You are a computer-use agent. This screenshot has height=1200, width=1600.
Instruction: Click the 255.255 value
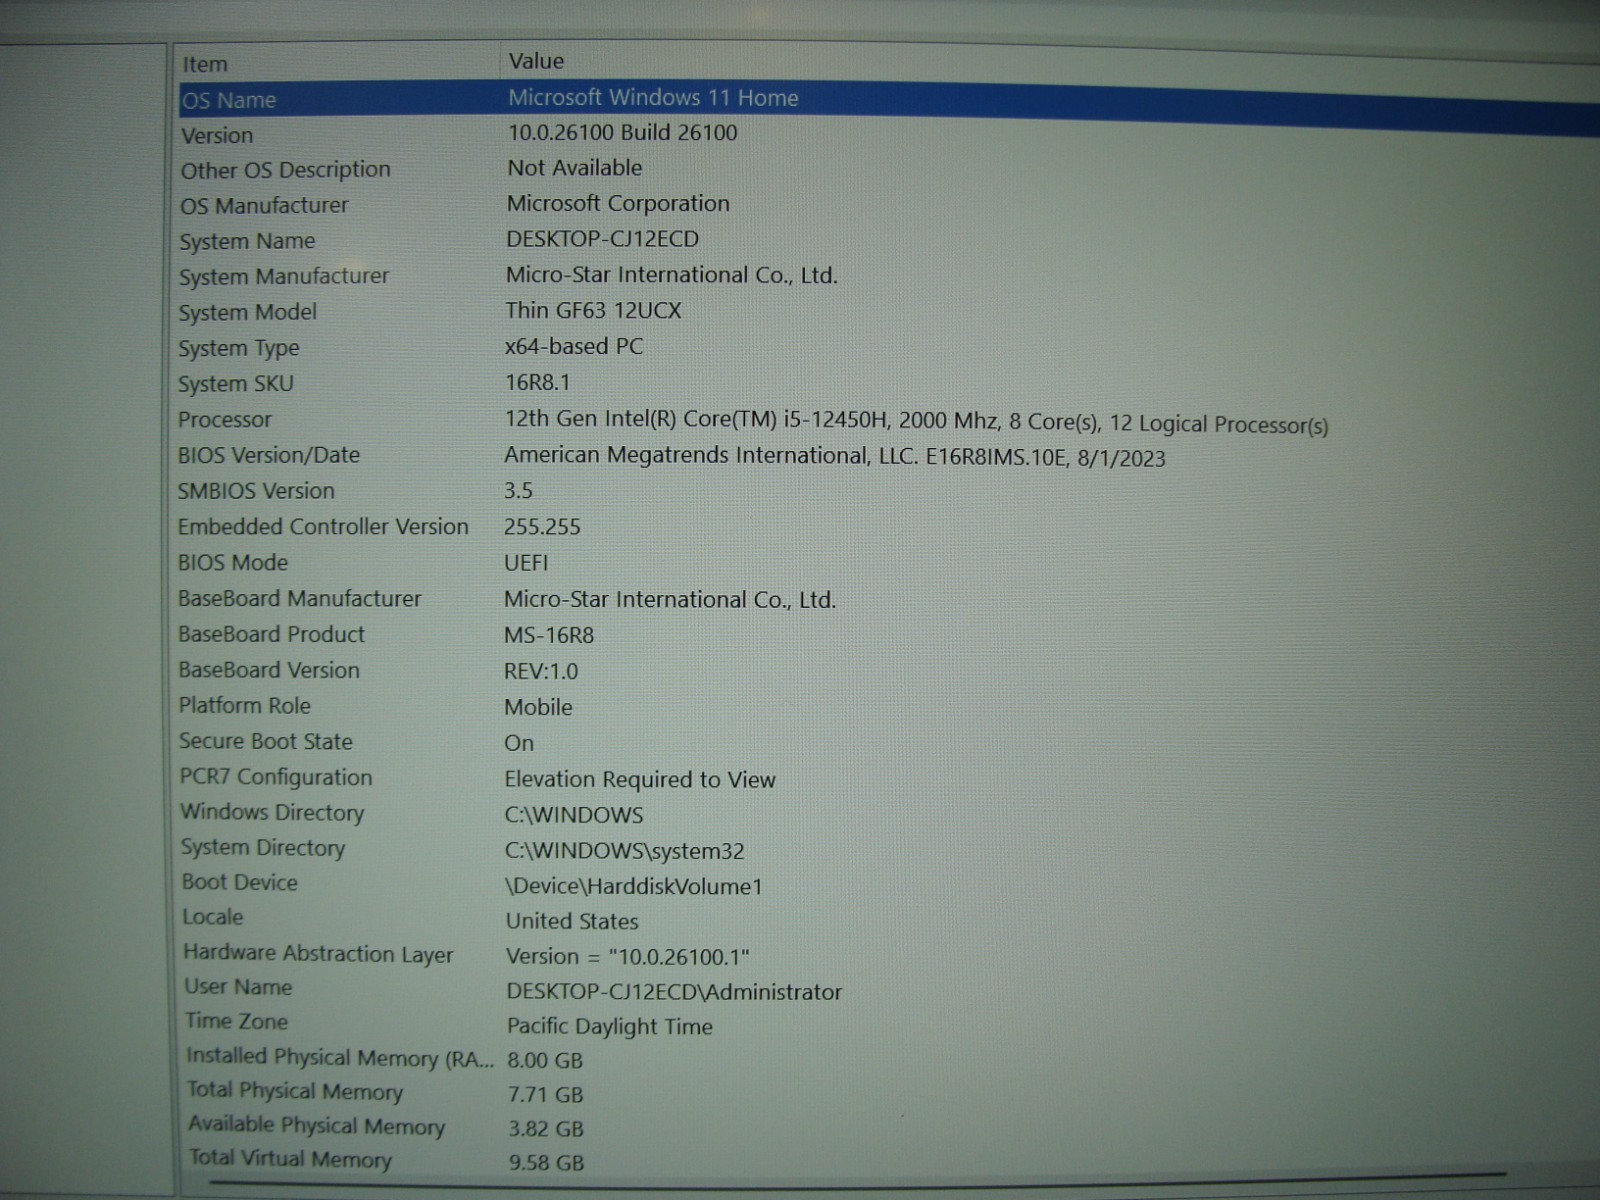(x=542, y=527)
